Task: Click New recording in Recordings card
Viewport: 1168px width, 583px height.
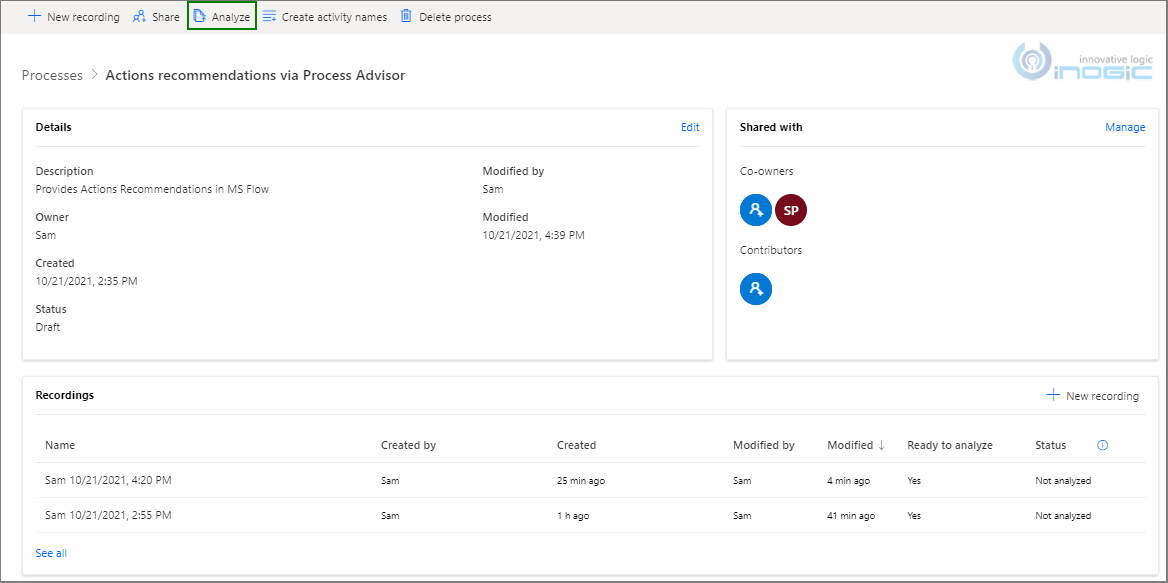Action: [x=1092, y=396]
